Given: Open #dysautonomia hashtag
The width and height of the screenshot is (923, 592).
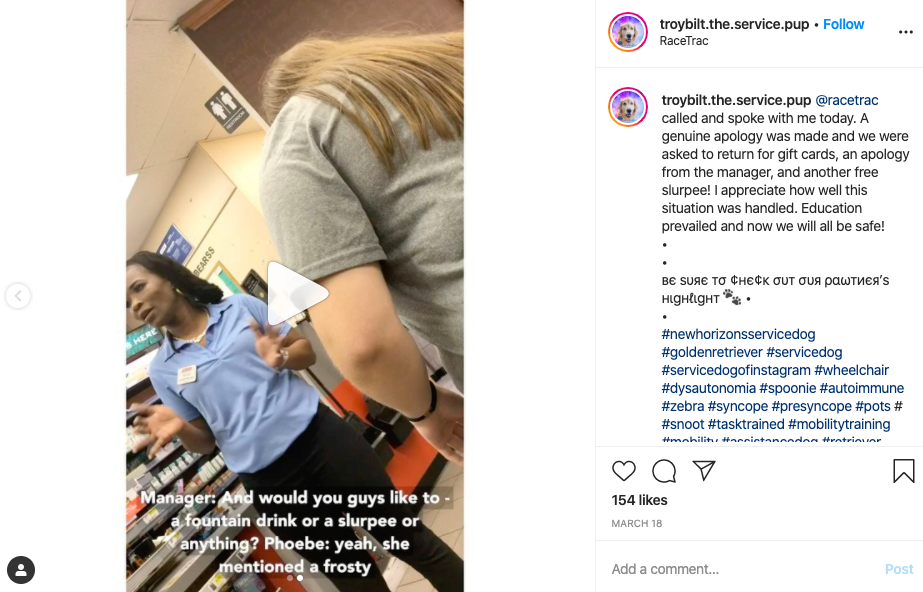Looking at the screenshot, I should (x=708, y=388).
